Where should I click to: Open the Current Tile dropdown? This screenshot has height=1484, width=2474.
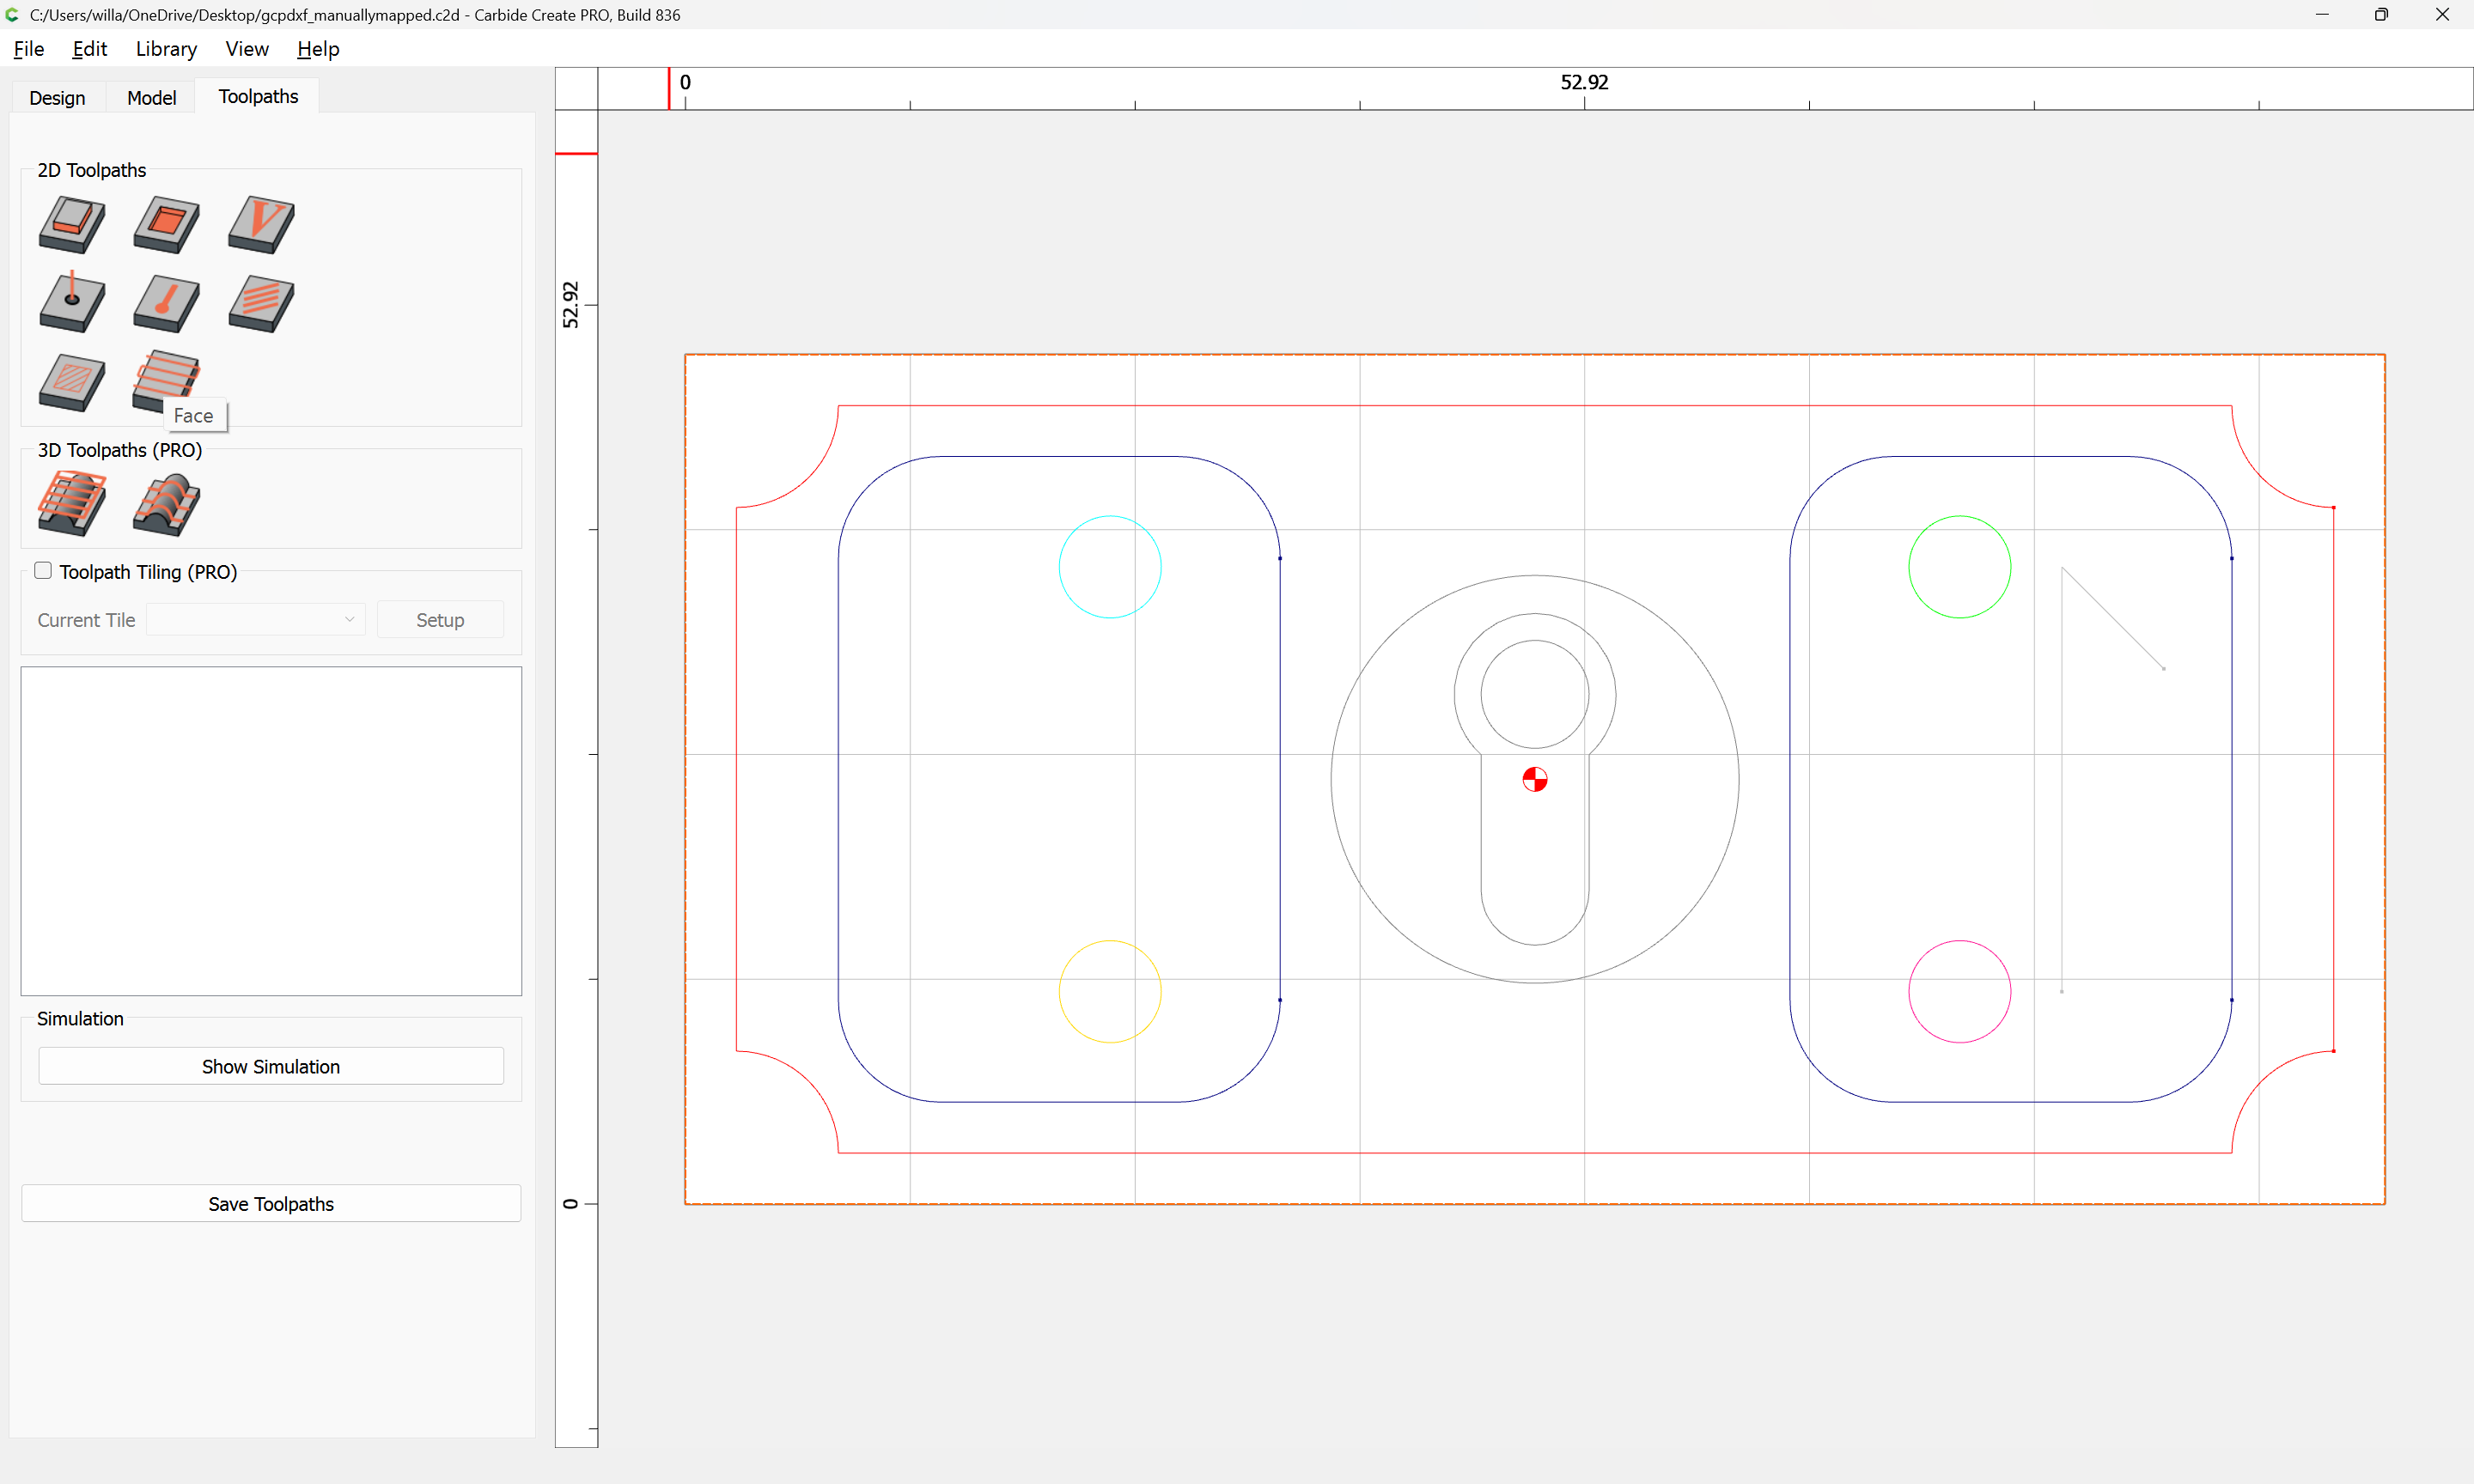click(x=256, y=620)
